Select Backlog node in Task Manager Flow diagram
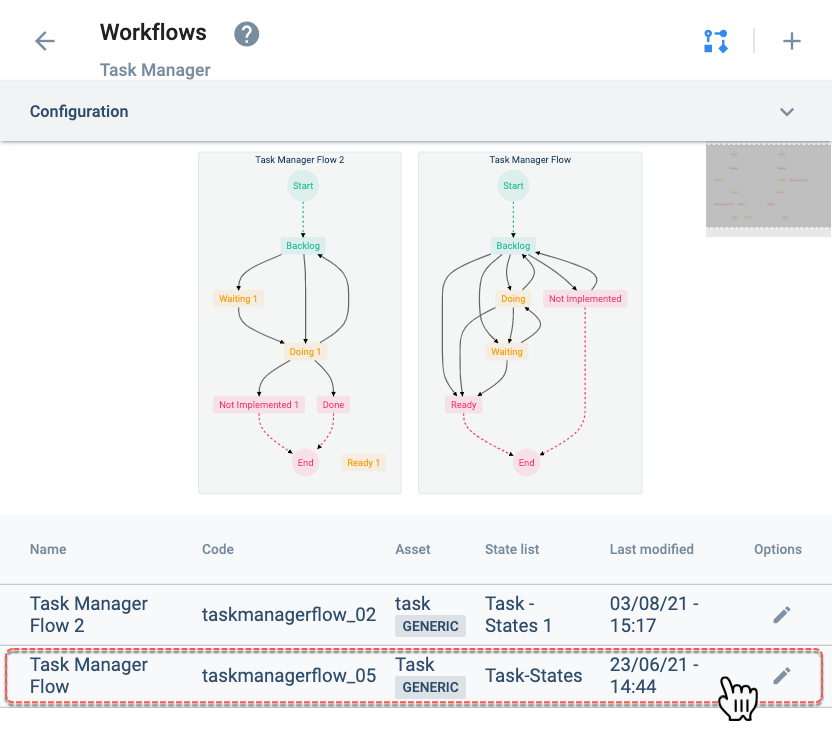Screen dimensions: 832x743 pyautogui.click(x=513, y=246)
